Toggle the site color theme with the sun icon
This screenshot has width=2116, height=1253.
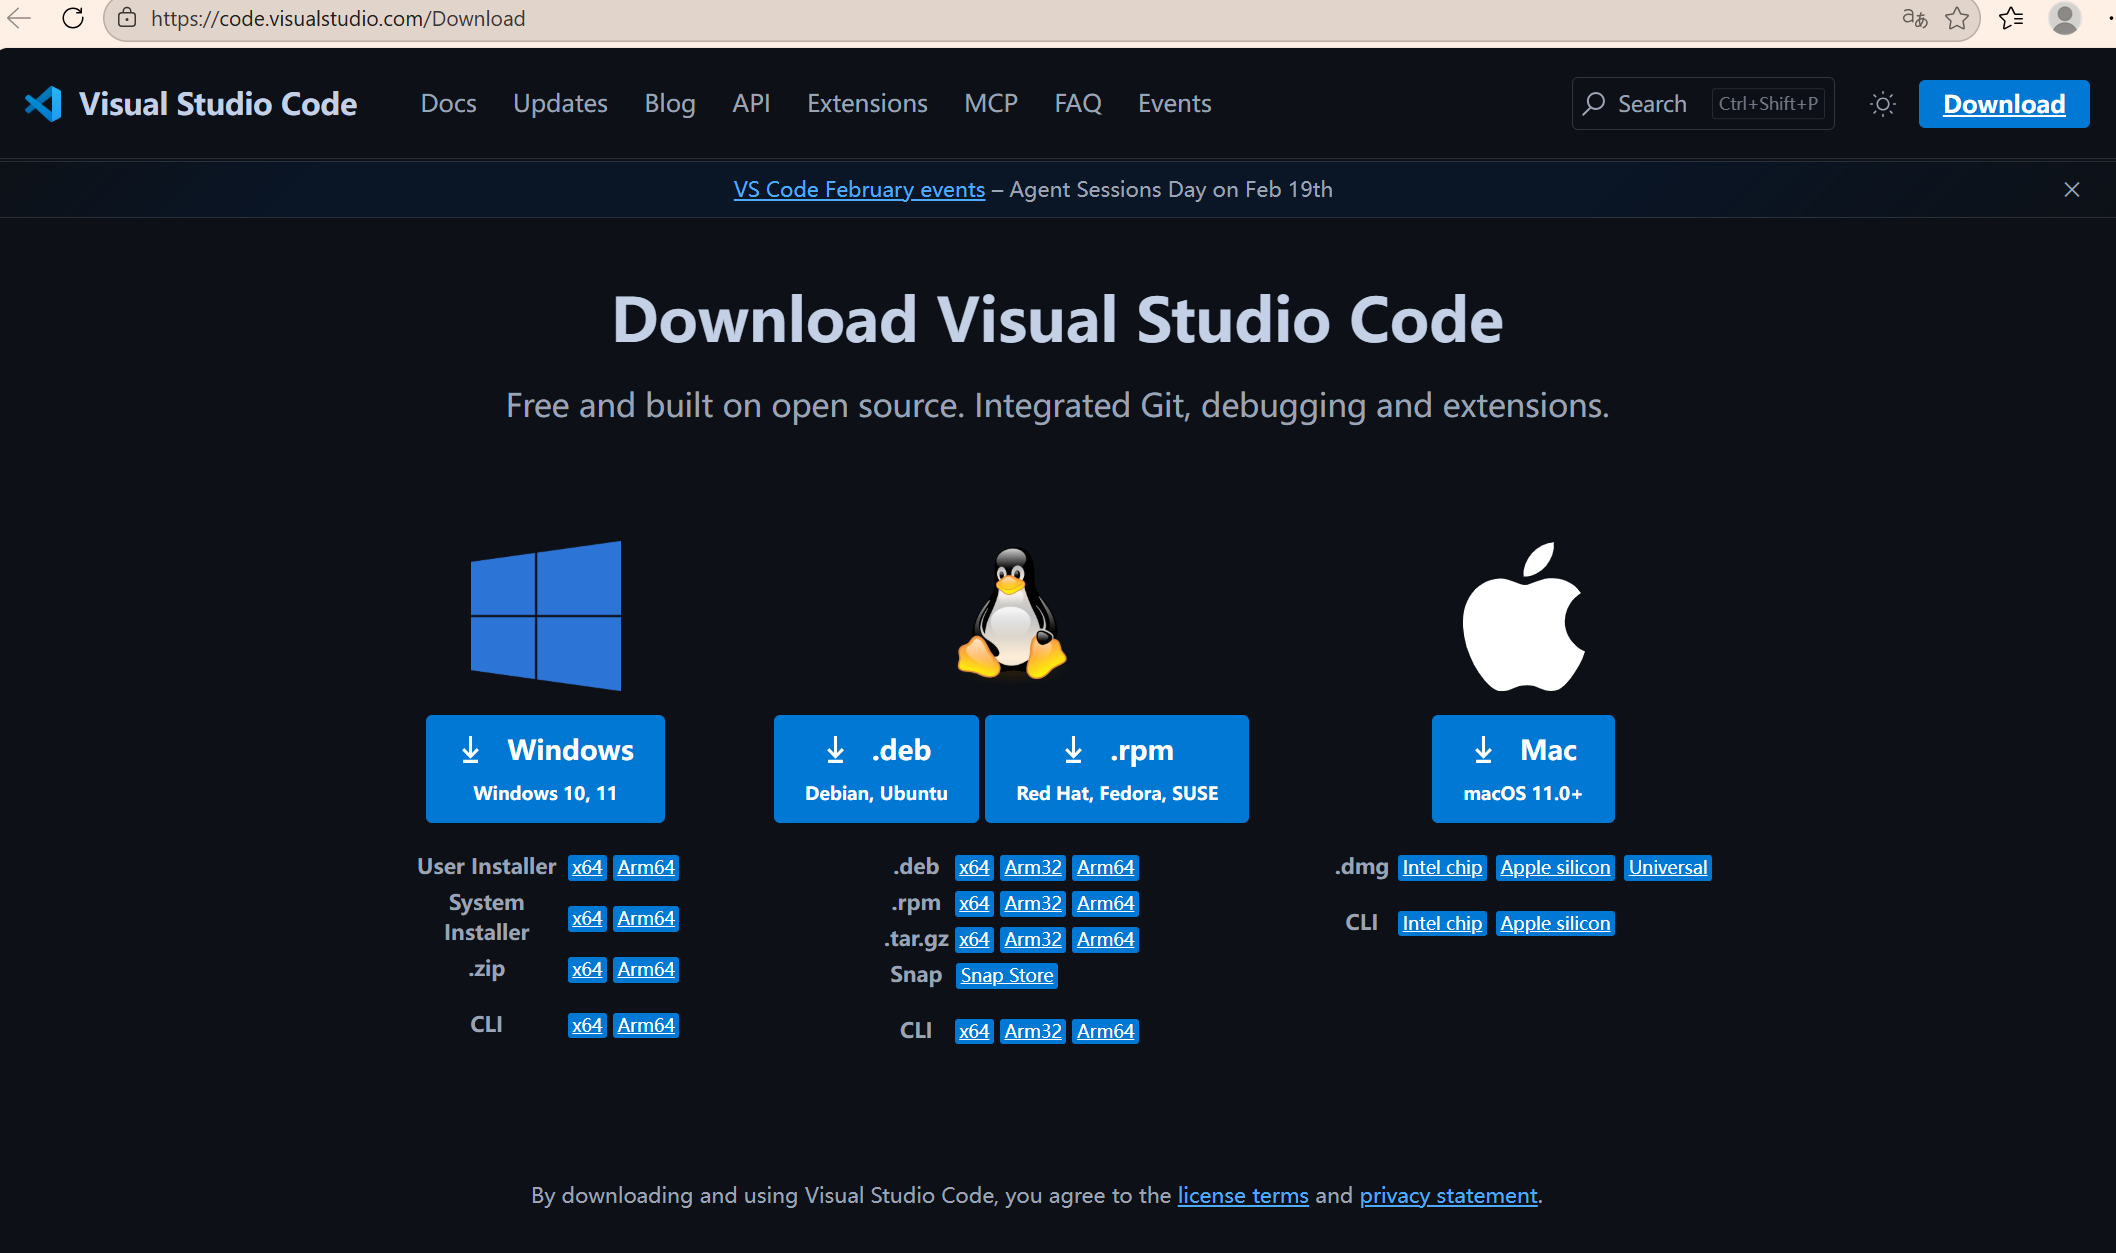click(1882, 103)
